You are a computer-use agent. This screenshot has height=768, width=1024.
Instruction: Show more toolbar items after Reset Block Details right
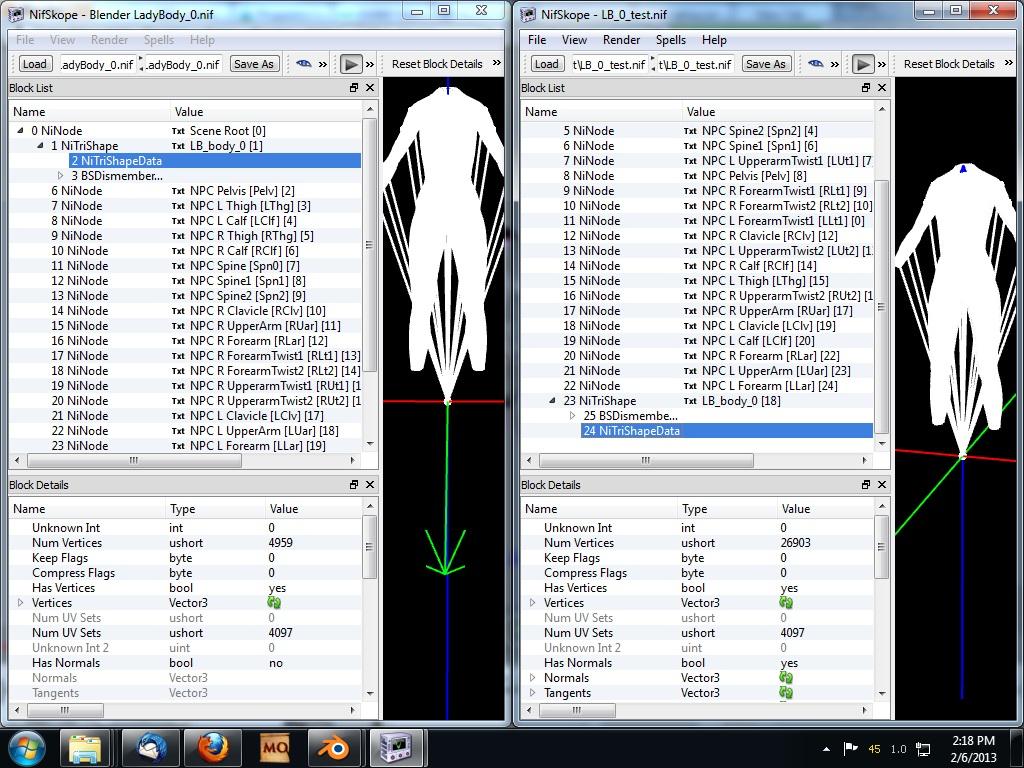1009,63
